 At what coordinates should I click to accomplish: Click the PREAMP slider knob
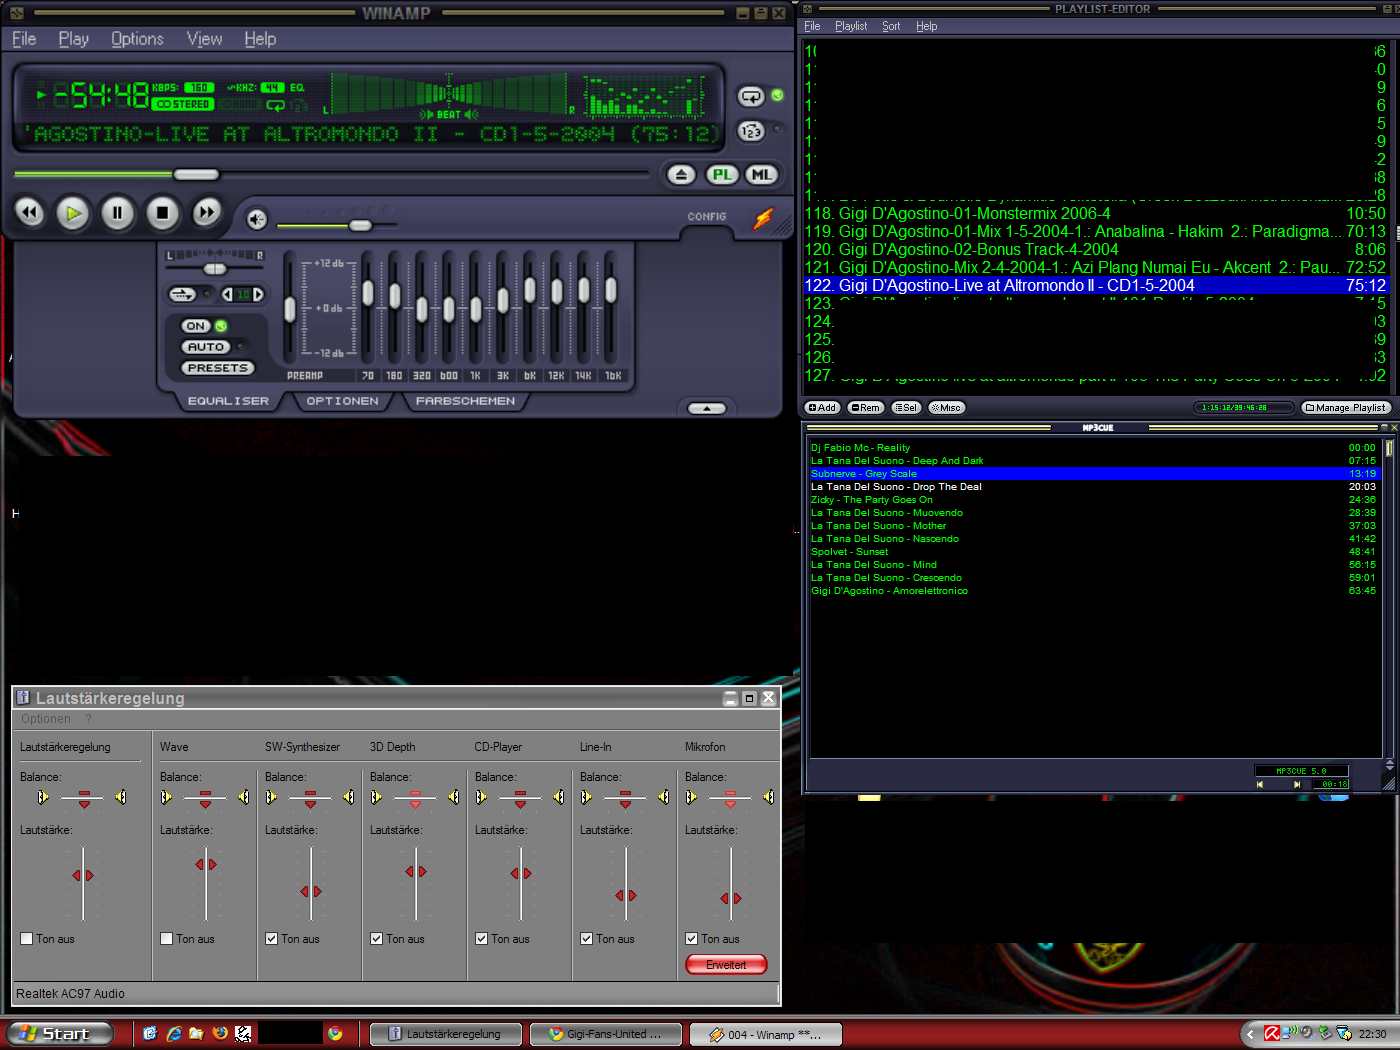[x=290, y=309]
